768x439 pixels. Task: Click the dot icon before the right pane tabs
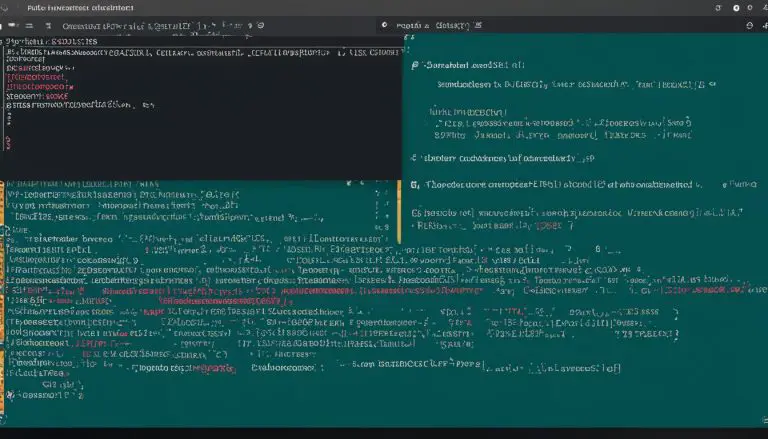pyautogui.click(x=385, y=23)
